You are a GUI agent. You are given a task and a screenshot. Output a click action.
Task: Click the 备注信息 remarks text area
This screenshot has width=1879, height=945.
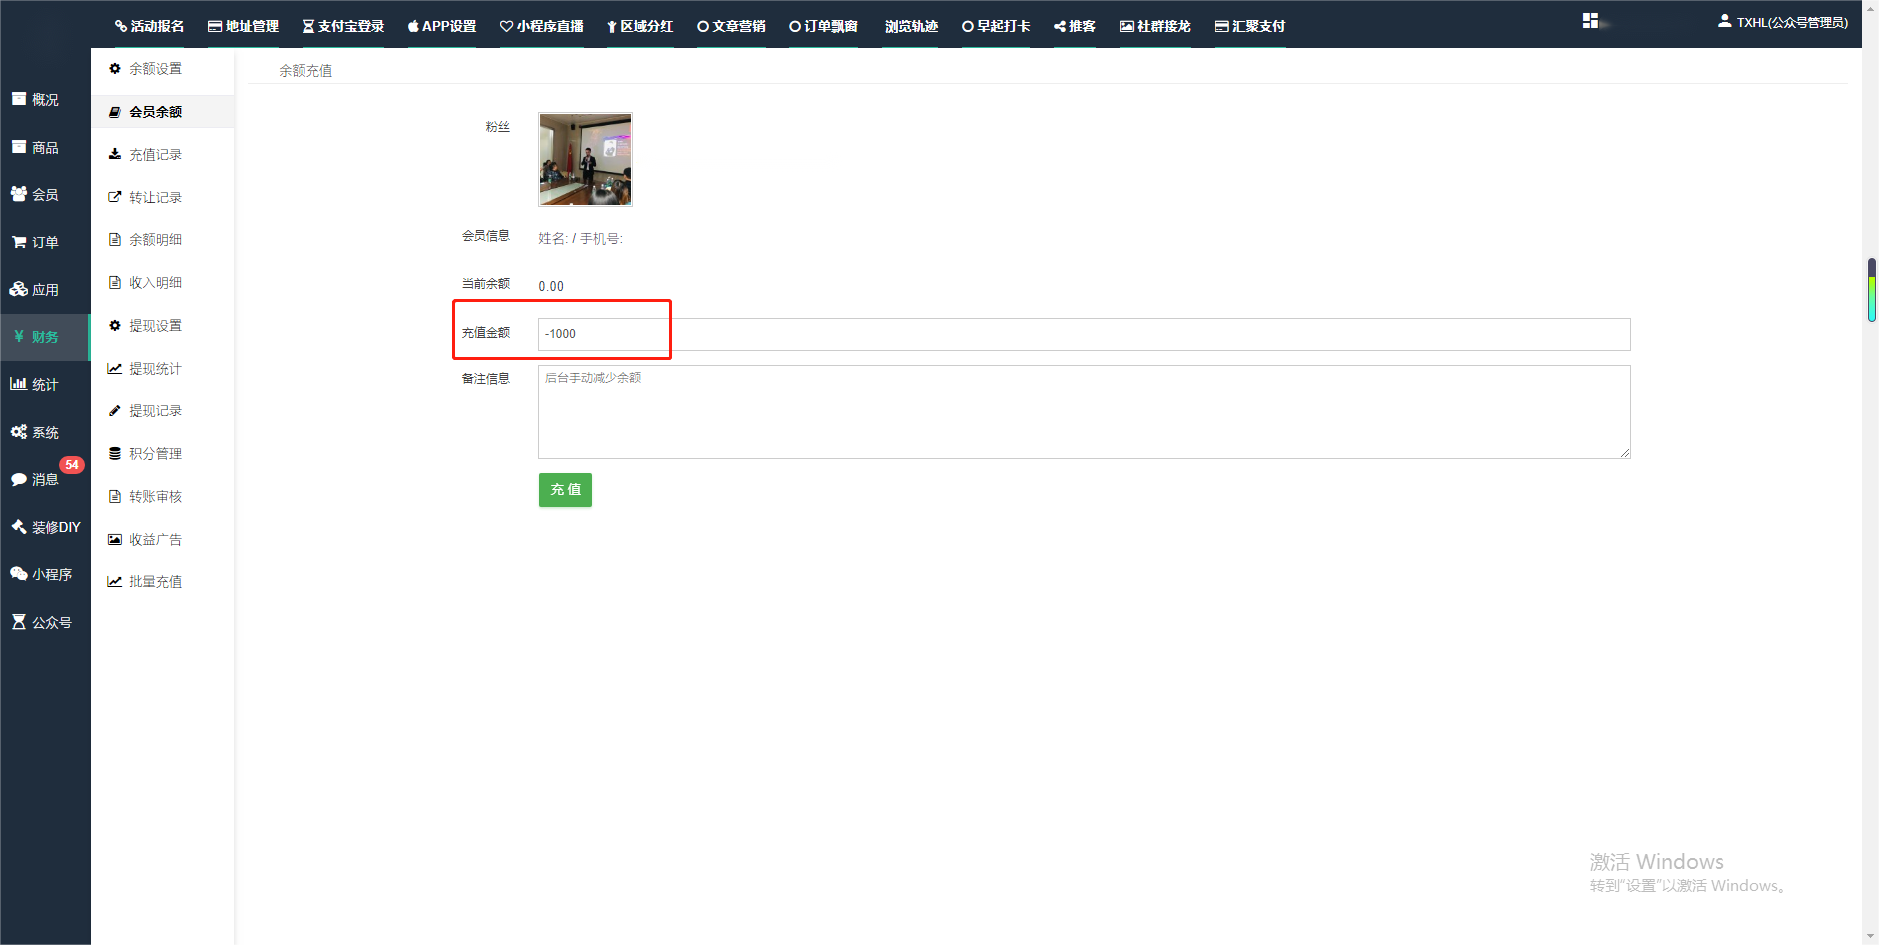point(1083,412)
